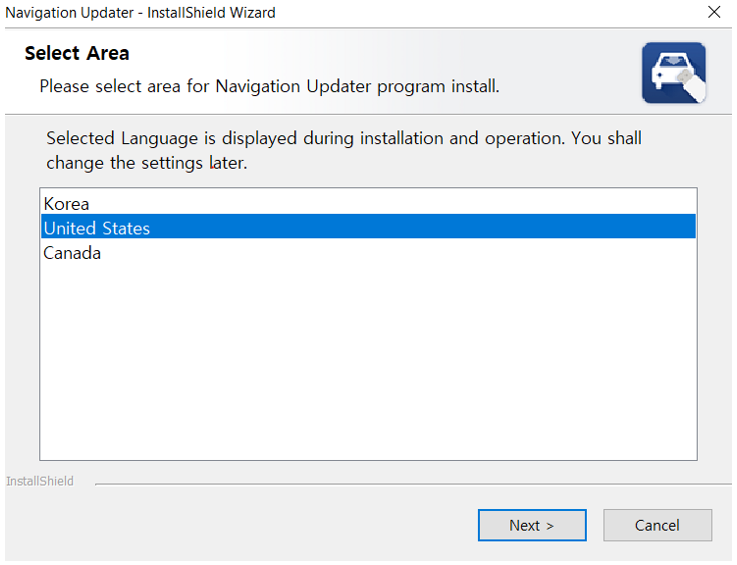
Task: Click the 'change the settings later' text line
Action: click(x=146, y=163)
